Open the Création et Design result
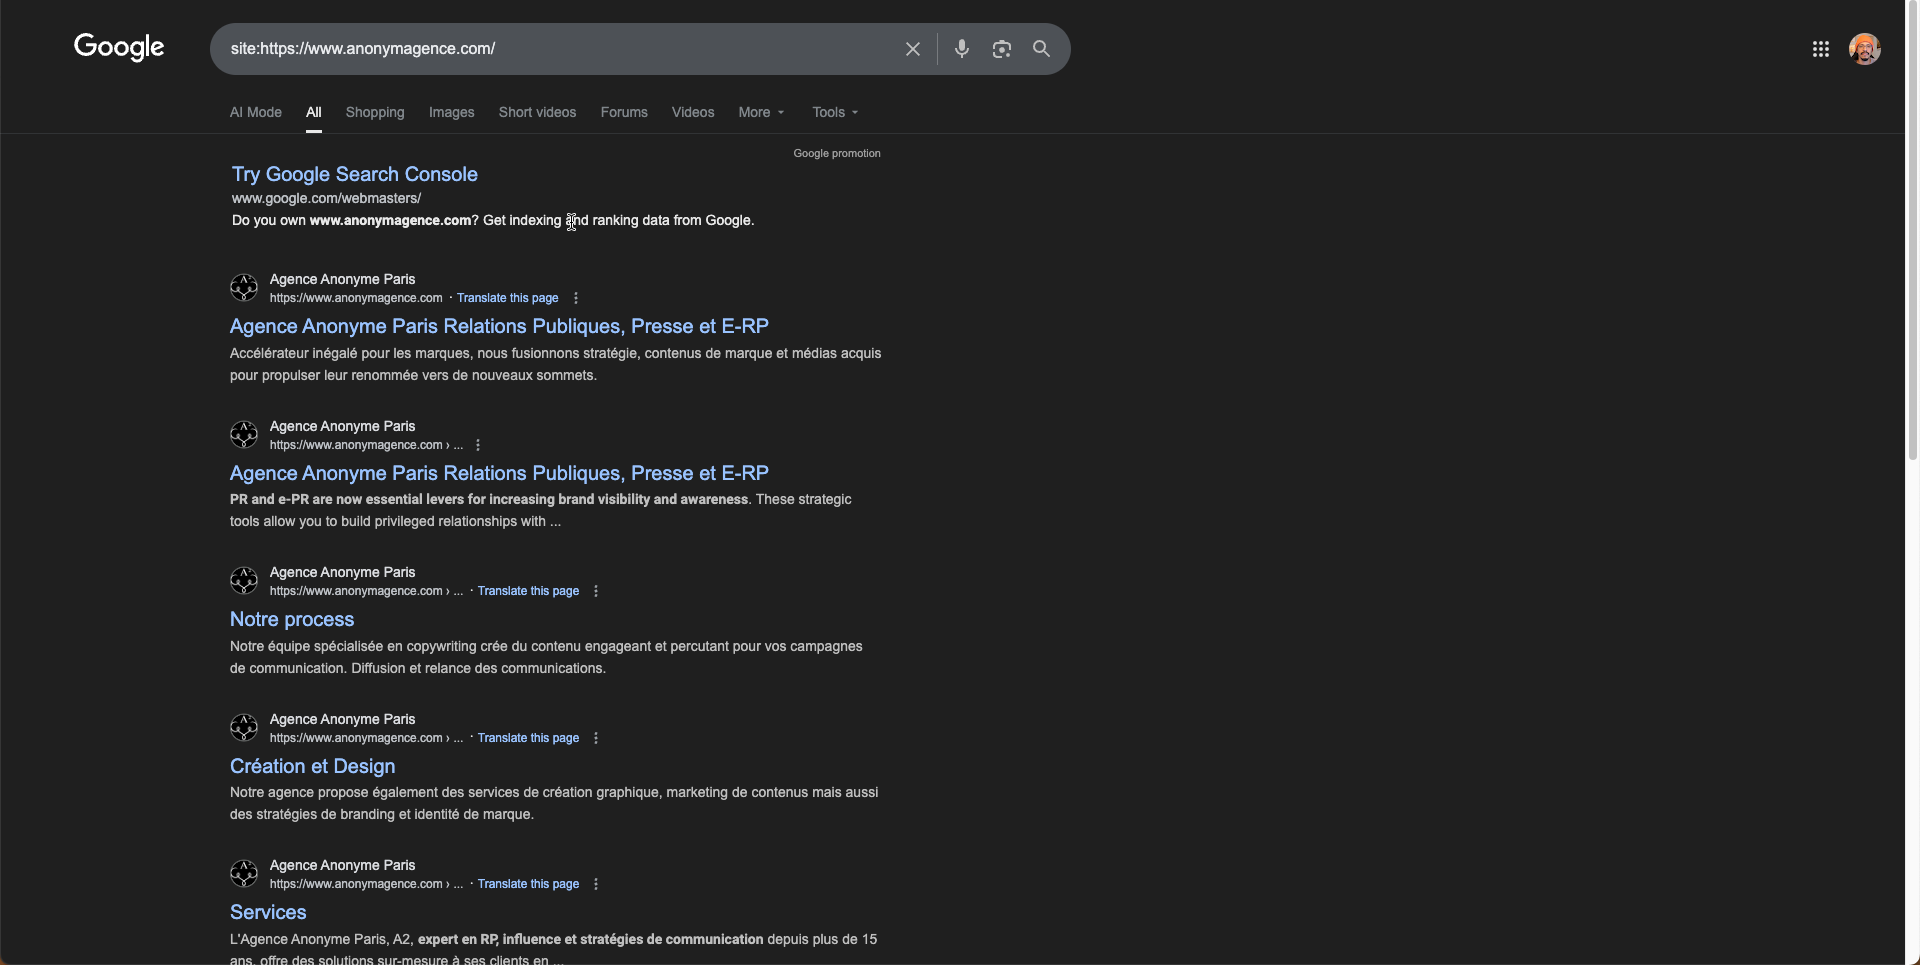Image resolution: width=1920 pixels, height=965 pixels. click(x=313, y=766)
